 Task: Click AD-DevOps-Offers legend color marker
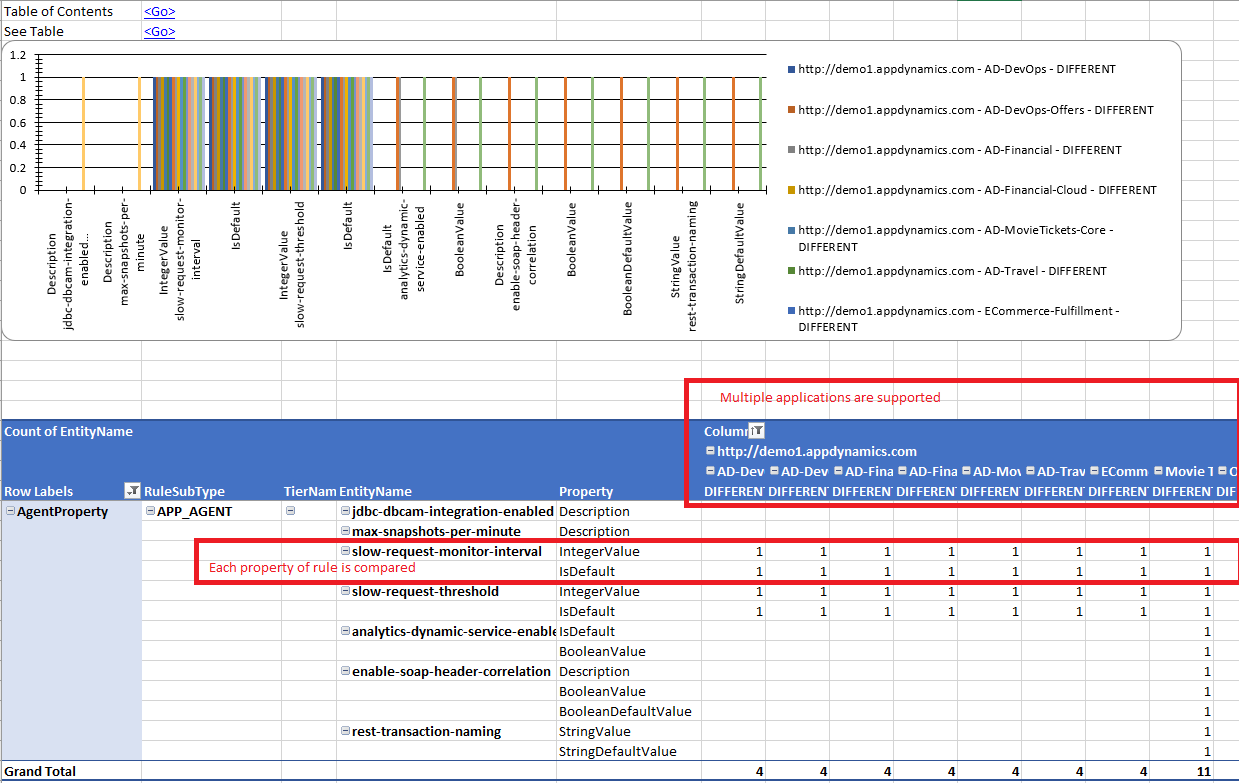coord(791,110)
